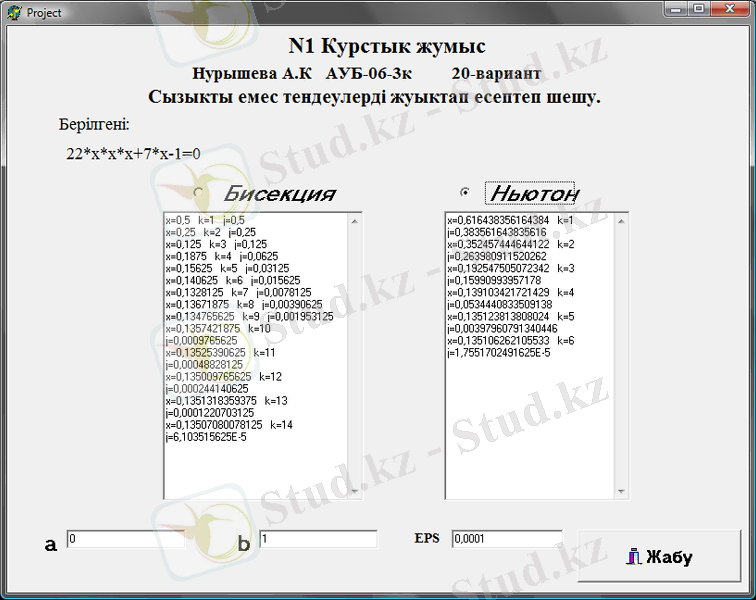This screenshot has width=756, height=600.
Task: Click the Жабу close button
Action: 659,556
